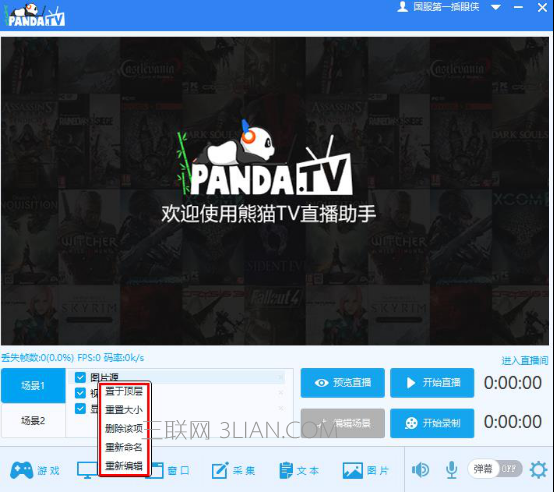Screen dimensions: 554x492
Task: Add an image source (图片)
Action: (366, 470)
